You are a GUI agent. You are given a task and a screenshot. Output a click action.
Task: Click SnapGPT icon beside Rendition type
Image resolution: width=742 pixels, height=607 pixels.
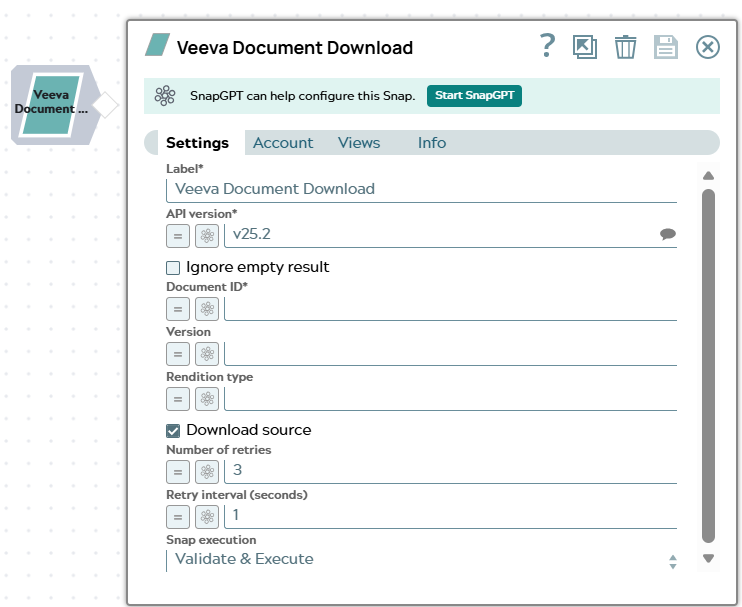tap(207, 399)
